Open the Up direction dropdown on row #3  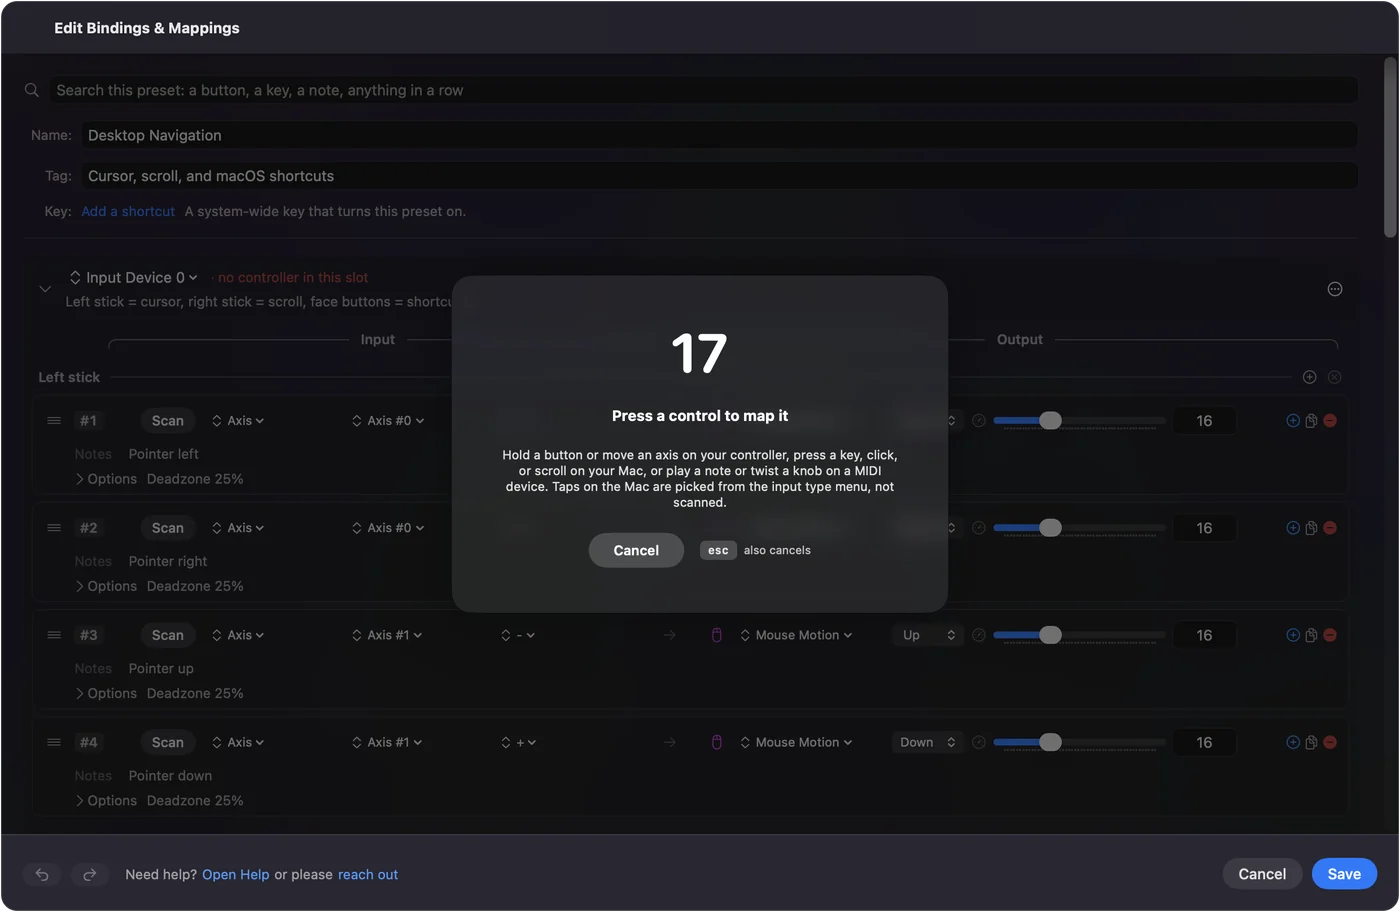click(x=928, y=635)
